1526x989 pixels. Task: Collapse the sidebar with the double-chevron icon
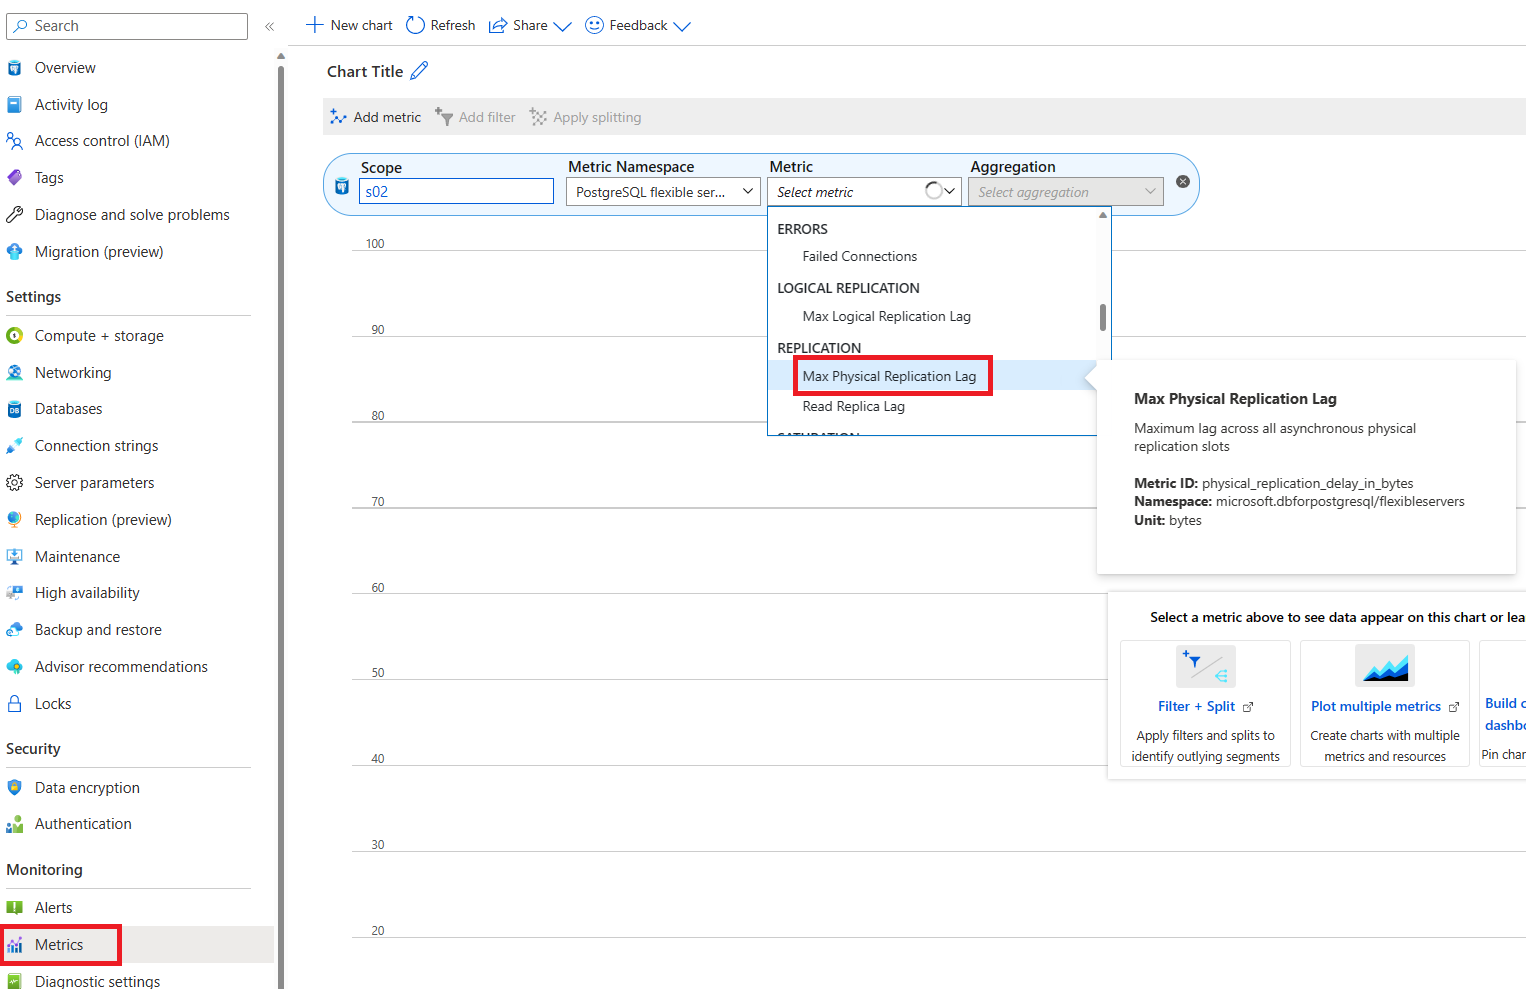pyautogui.click(x=269, y=26)
